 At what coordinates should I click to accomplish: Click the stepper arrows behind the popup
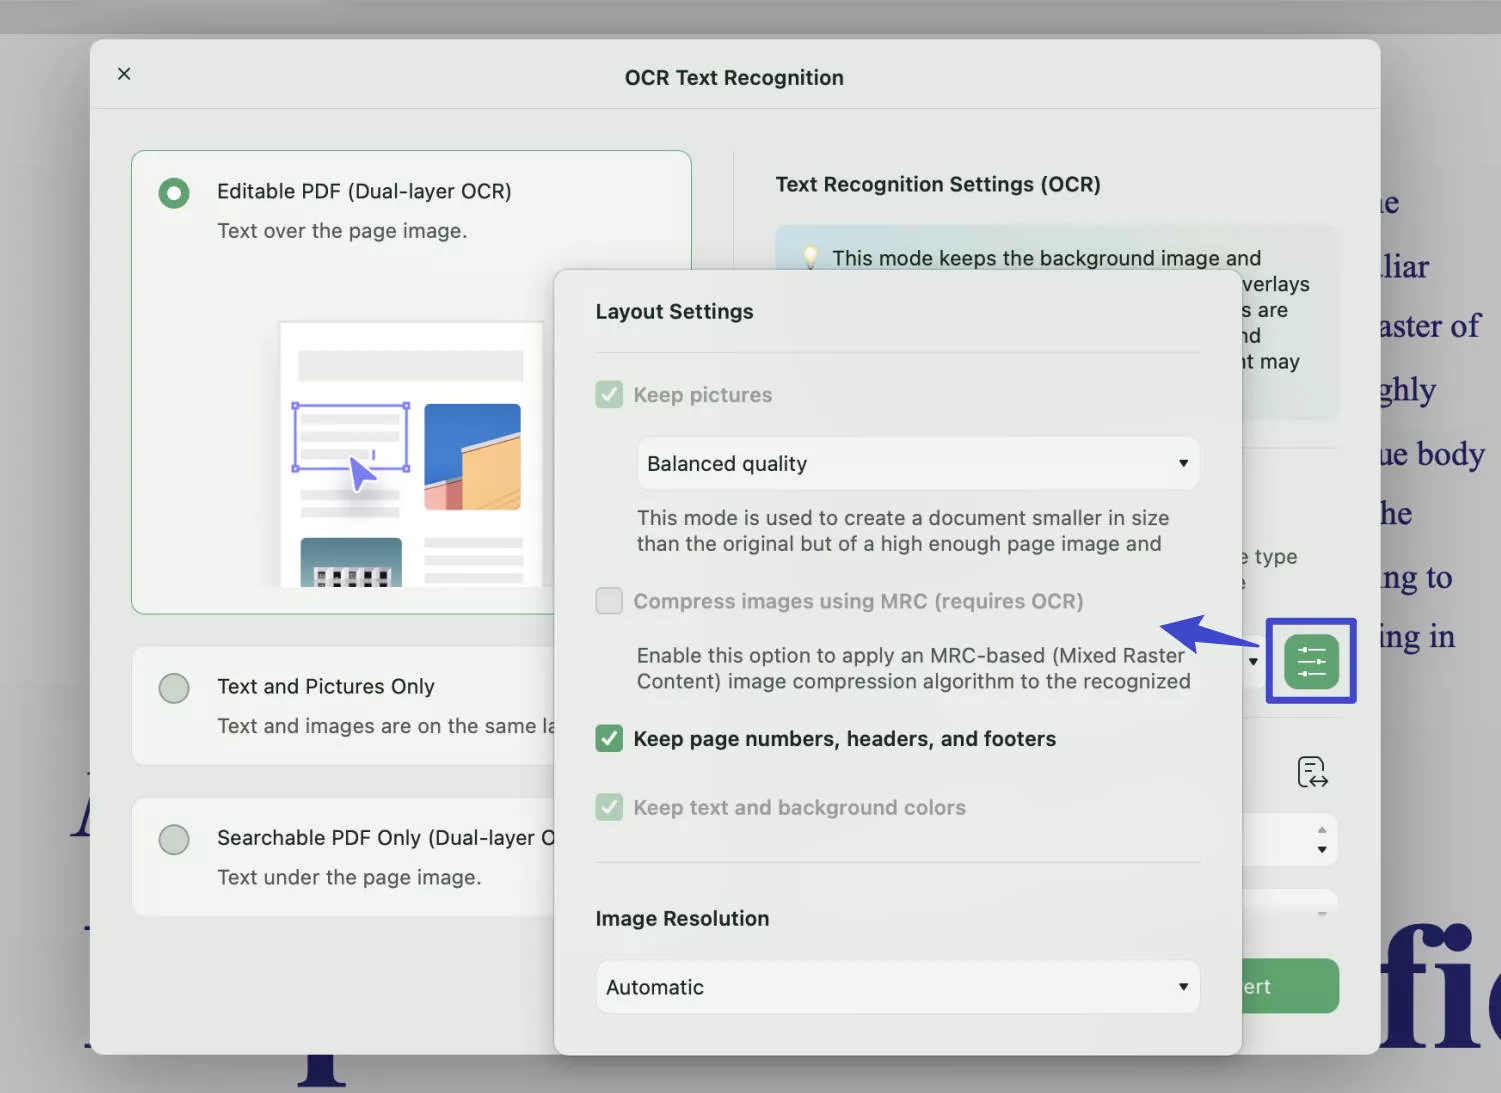tap(1322, 840)
